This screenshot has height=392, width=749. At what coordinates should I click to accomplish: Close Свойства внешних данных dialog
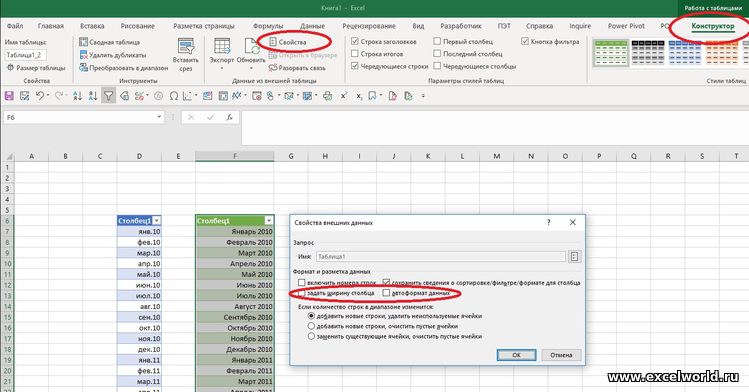(573, 222)
